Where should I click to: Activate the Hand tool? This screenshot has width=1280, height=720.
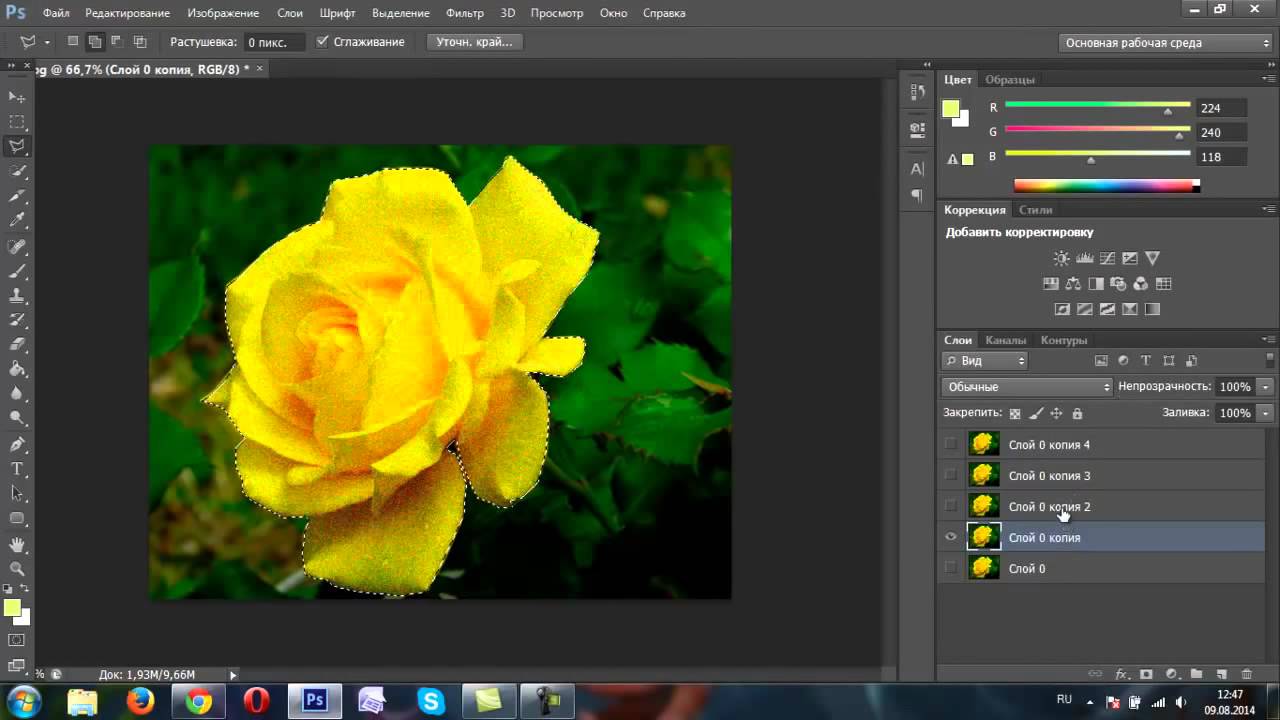pyautogui.click(x=17, y=545)
